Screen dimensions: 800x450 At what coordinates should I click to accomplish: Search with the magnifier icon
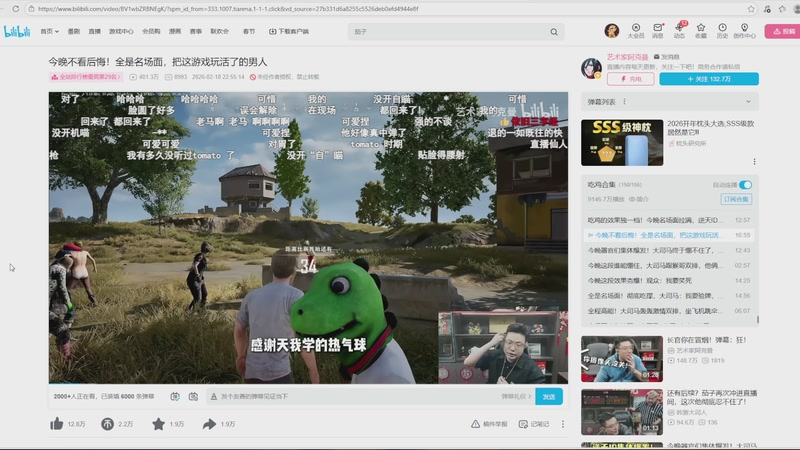(x=554, y=32)
